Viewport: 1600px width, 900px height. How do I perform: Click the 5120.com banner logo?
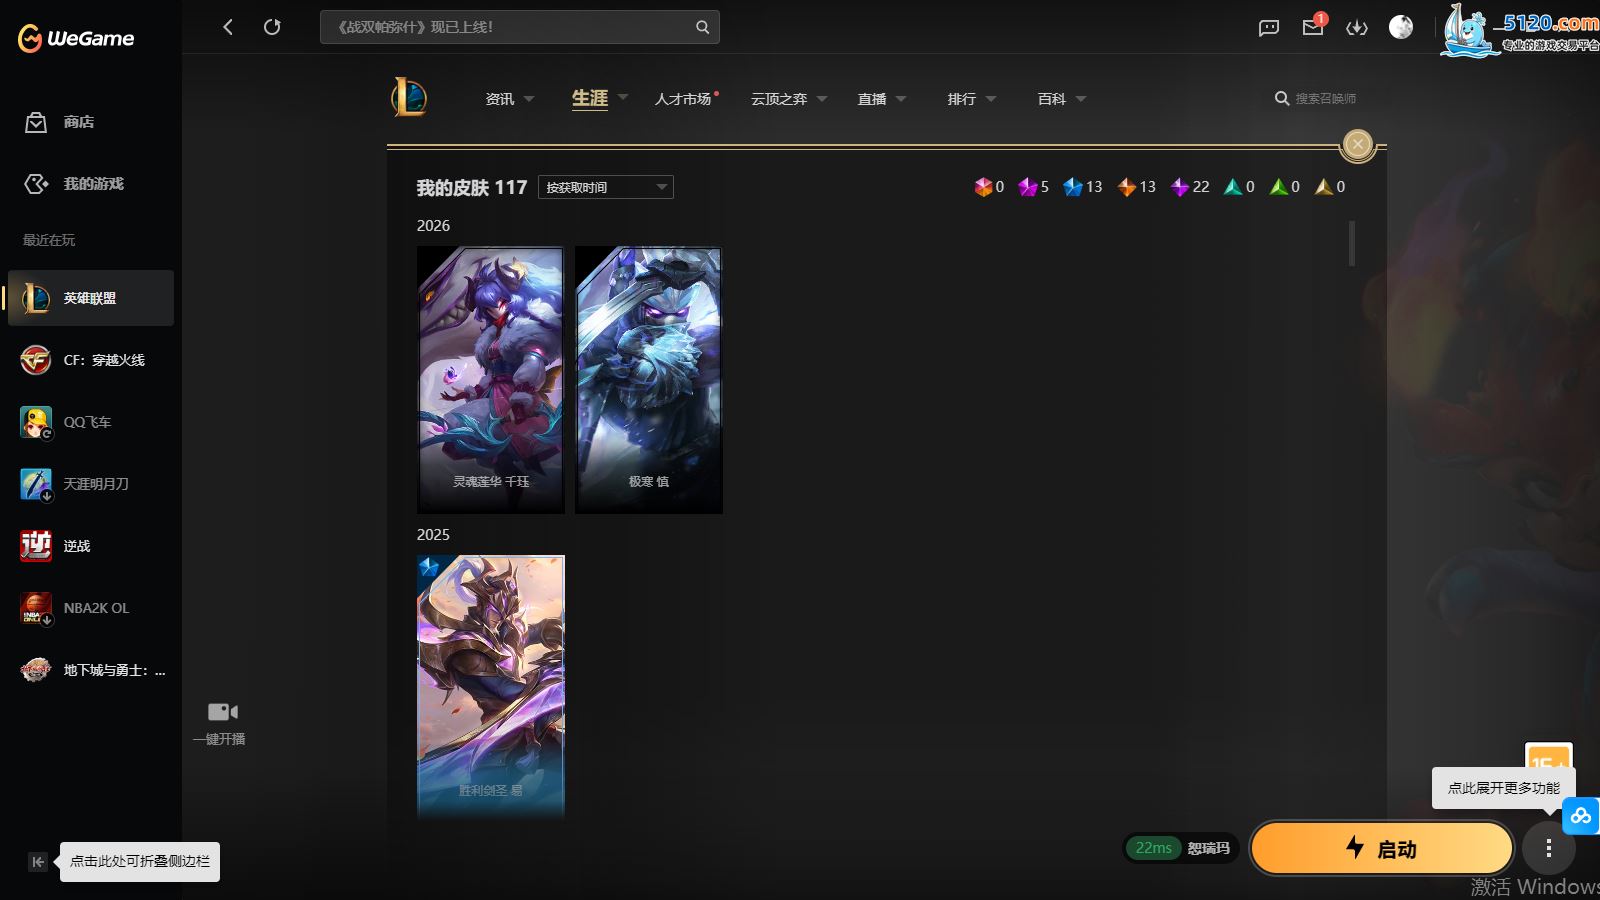click(x=1520, y=29)
